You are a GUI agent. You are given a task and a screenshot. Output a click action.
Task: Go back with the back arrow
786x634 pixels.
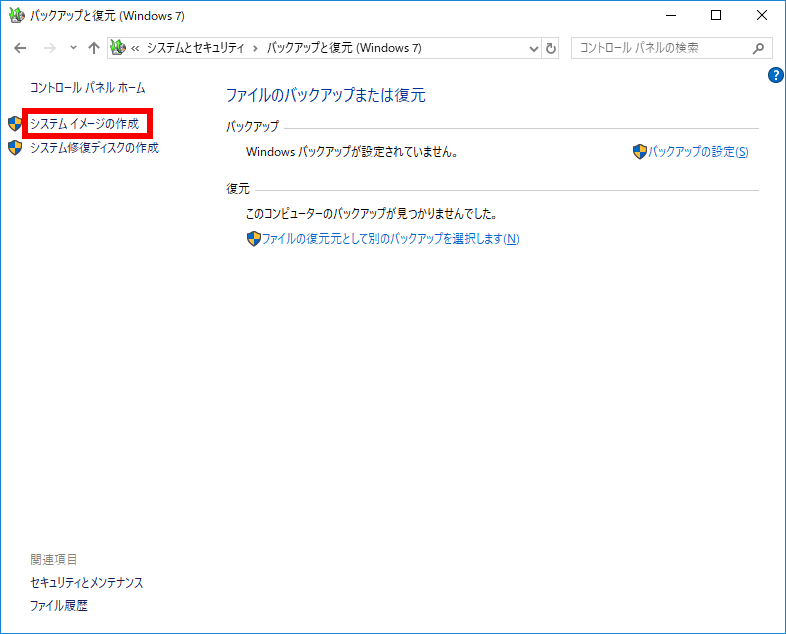20,48
